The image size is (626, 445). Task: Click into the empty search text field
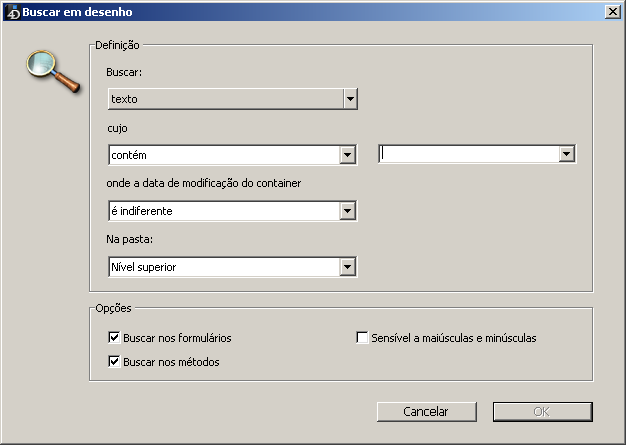[x=467, y=154]
